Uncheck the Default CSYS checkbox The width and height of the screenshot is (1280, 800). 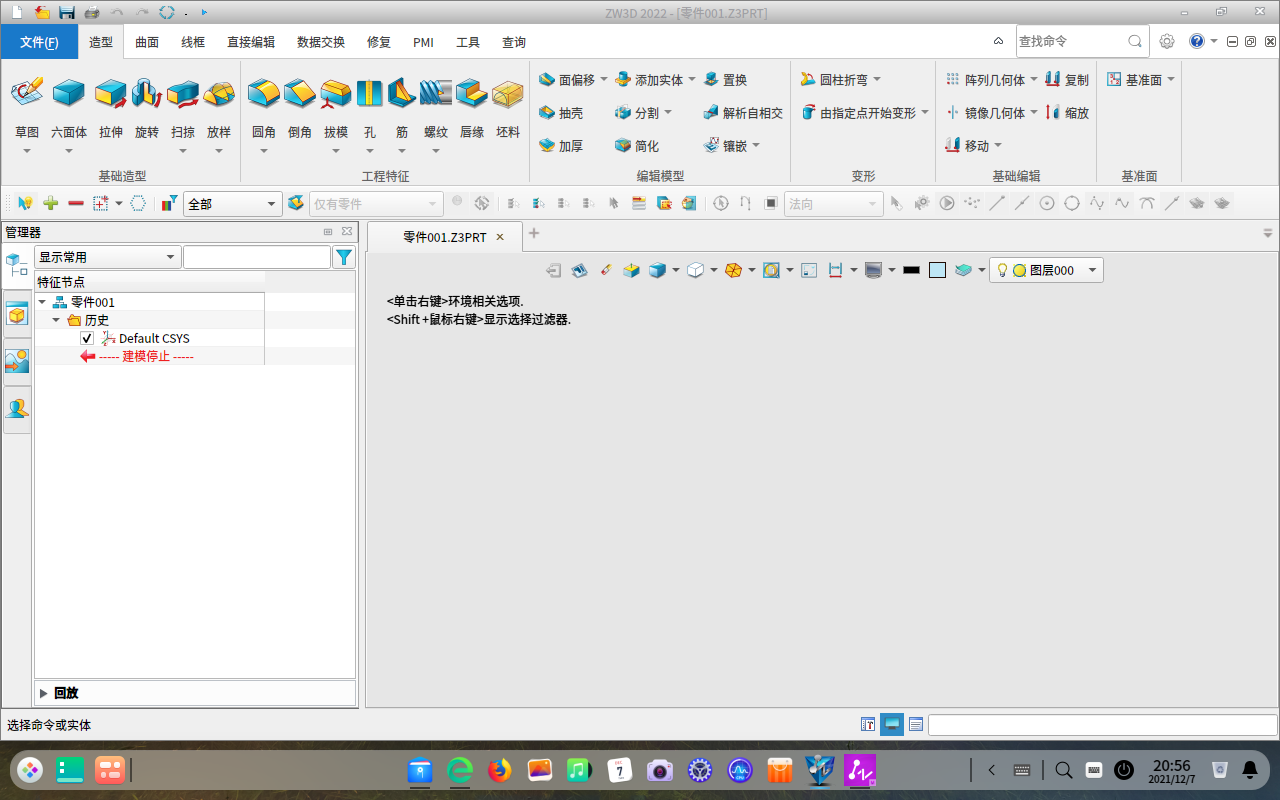[x=87, y=338]
